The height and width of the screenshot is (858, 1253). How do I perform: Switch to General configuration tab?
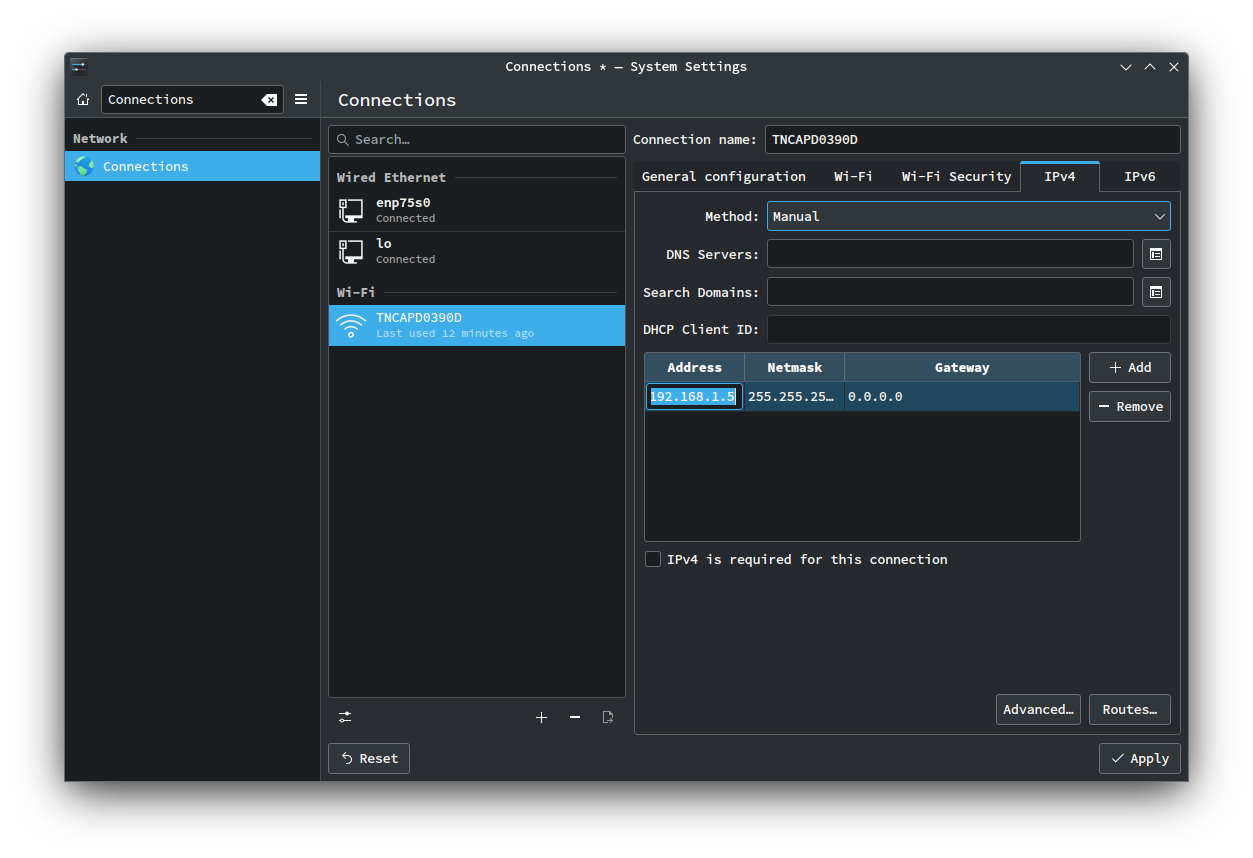point(724,176)
